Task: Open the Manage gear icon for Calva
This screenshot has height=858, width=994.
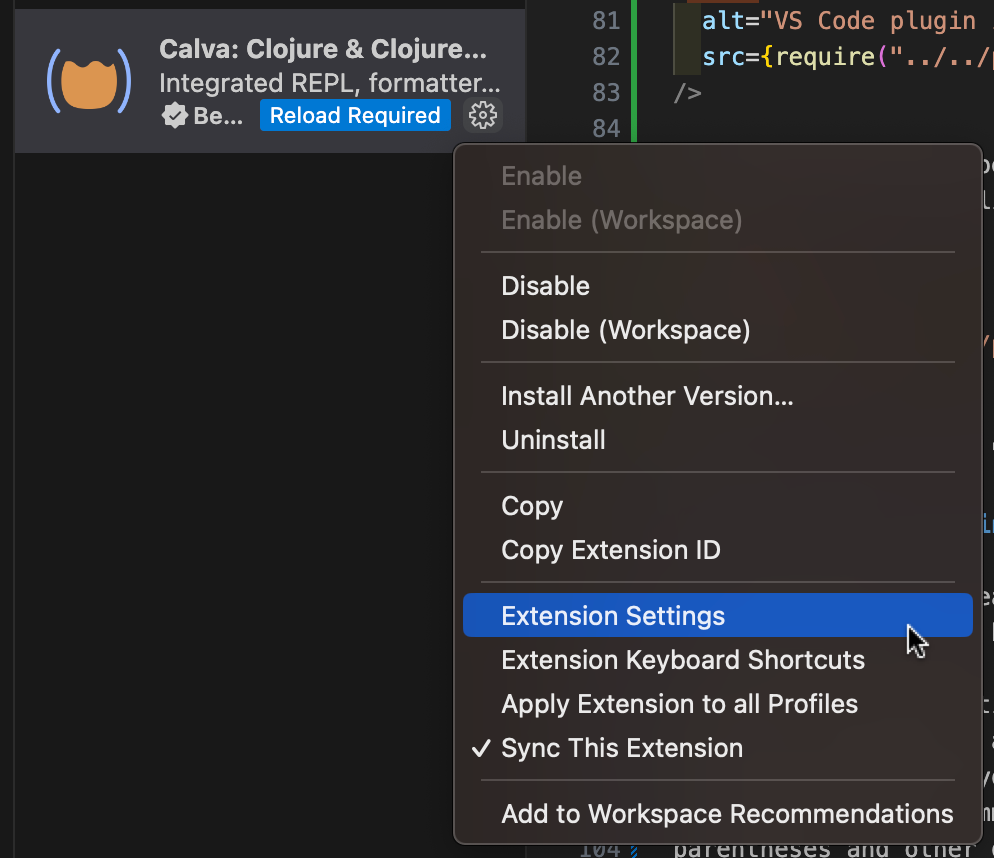Action: 483,116
